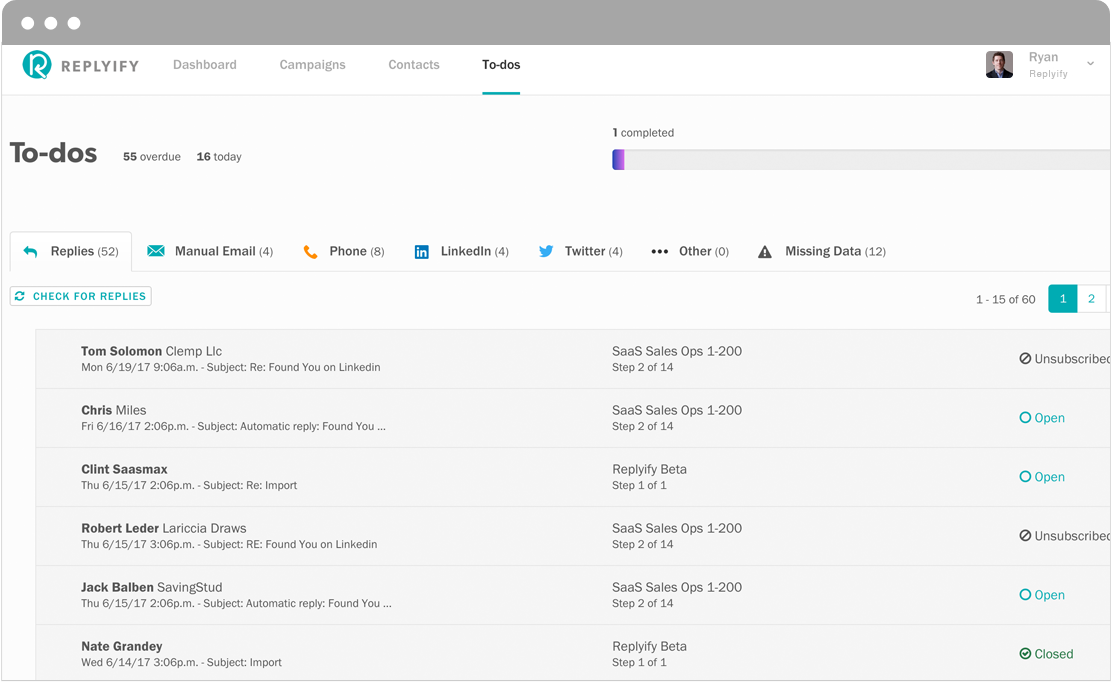1112x682 pixels.
Task: Toggle Clint Saasmax Open status
Action: (x=1042, y=477)
